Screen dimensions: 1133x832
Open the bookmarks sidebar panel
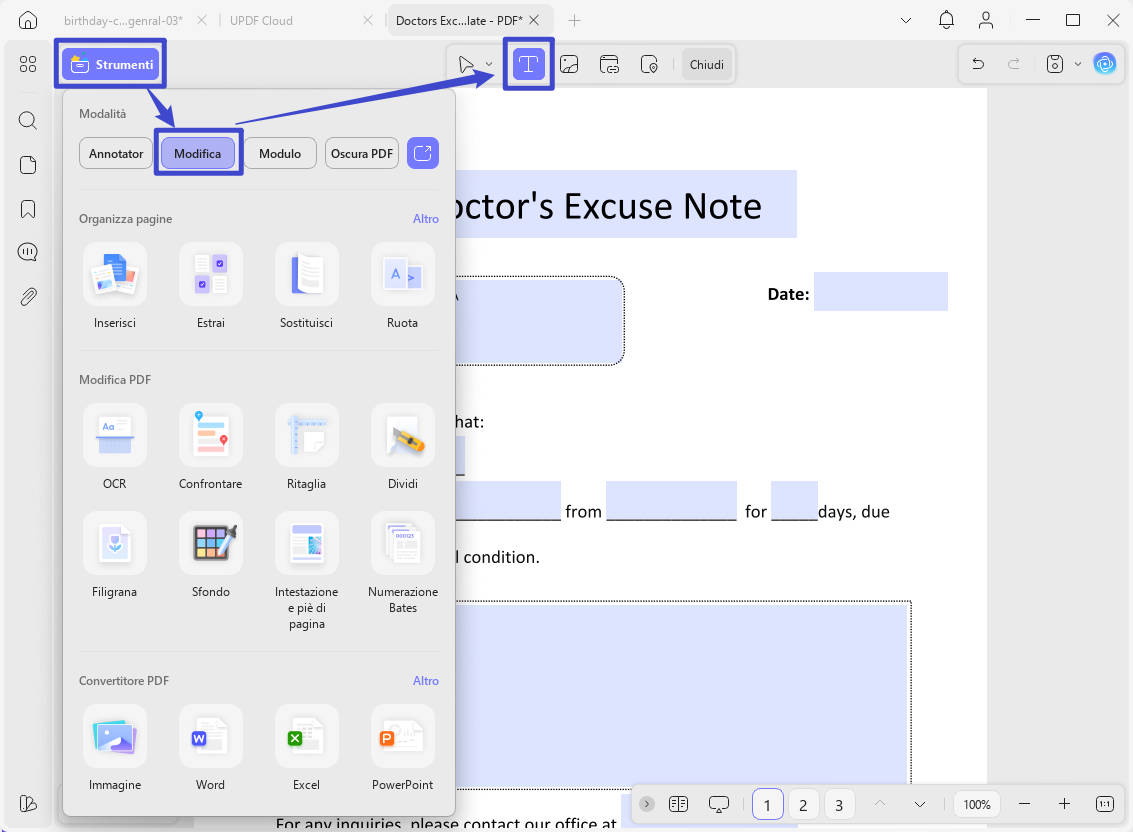[28, 209]
